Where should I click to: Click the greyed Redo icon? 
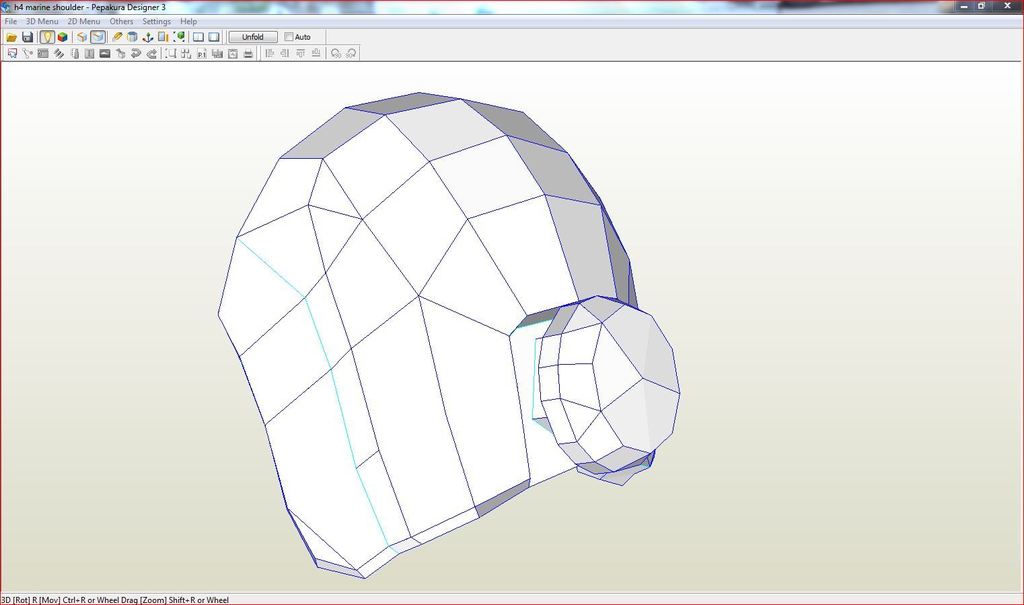tap(351, 54)
